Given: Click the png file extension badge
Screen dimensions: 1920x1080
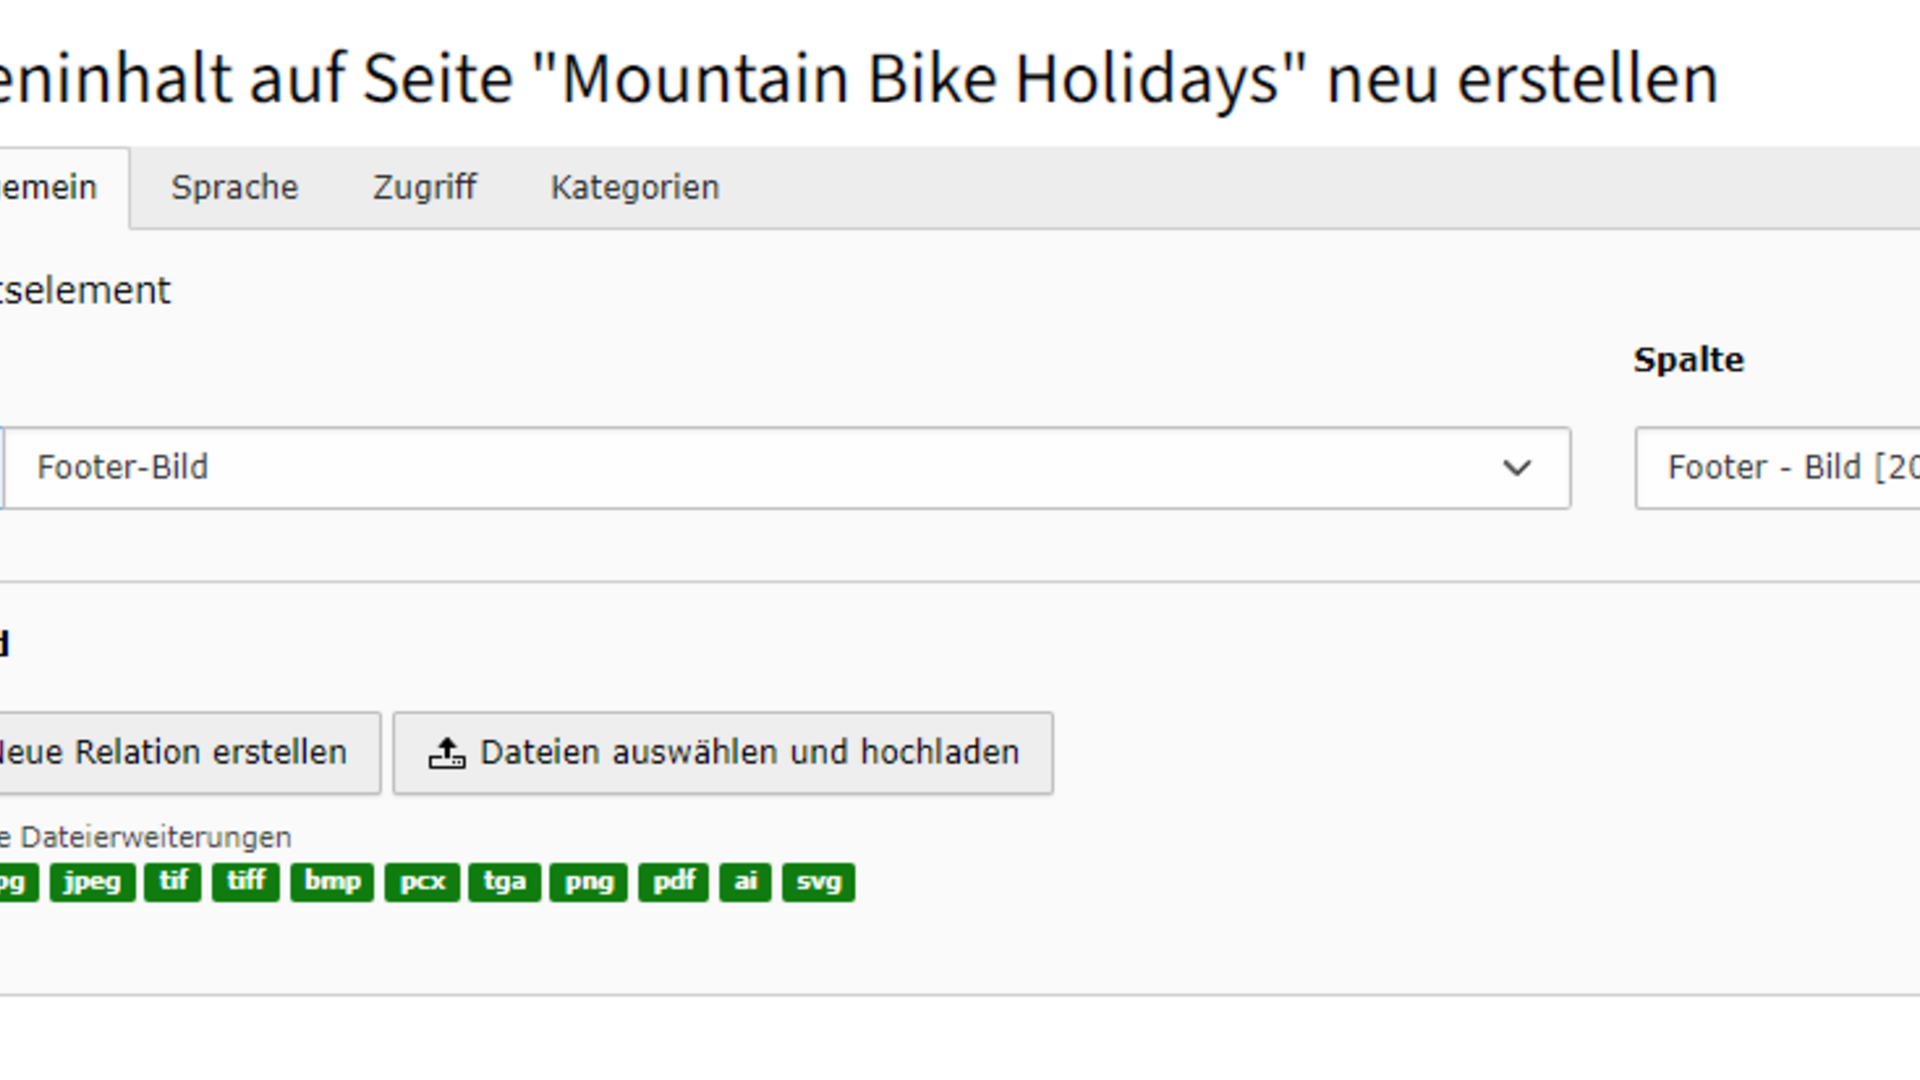Looking at the screenshot, I should point(588,882).
